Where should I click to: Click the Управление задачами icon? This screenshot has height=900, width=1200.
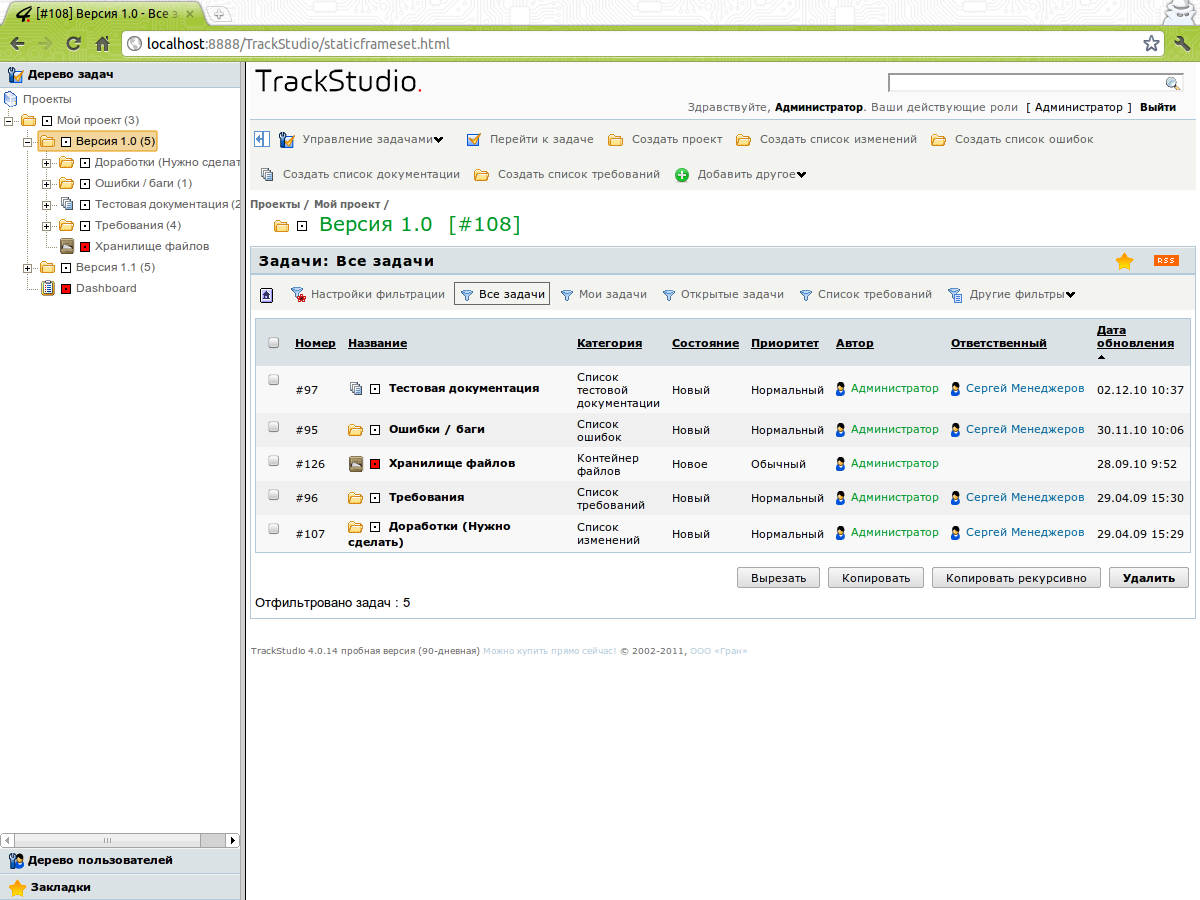pyautogui.click(x=286, y=140)
